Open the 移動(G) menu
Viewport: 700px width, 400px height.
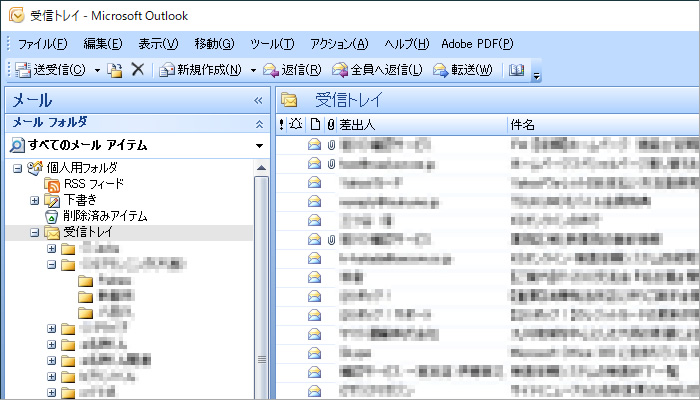[214, 44]
